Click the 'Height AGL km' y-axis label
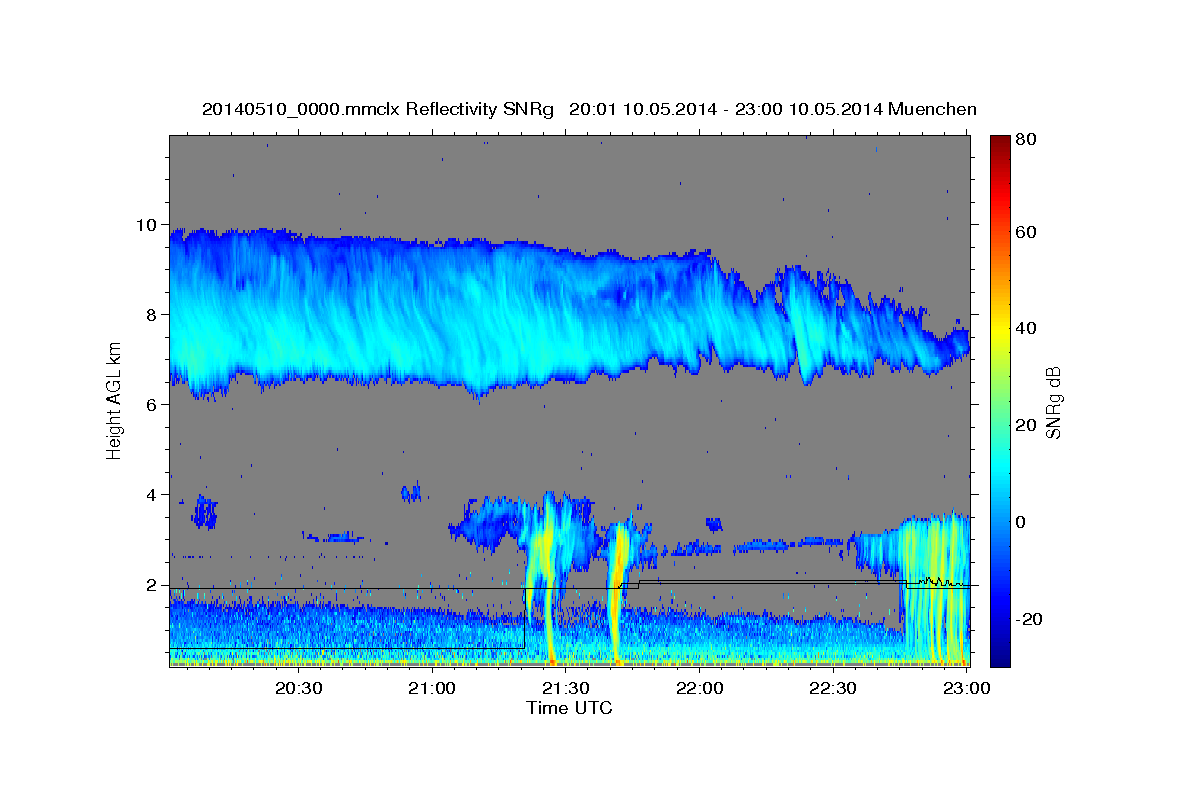1200x800 pixels. tap(114, 400)
